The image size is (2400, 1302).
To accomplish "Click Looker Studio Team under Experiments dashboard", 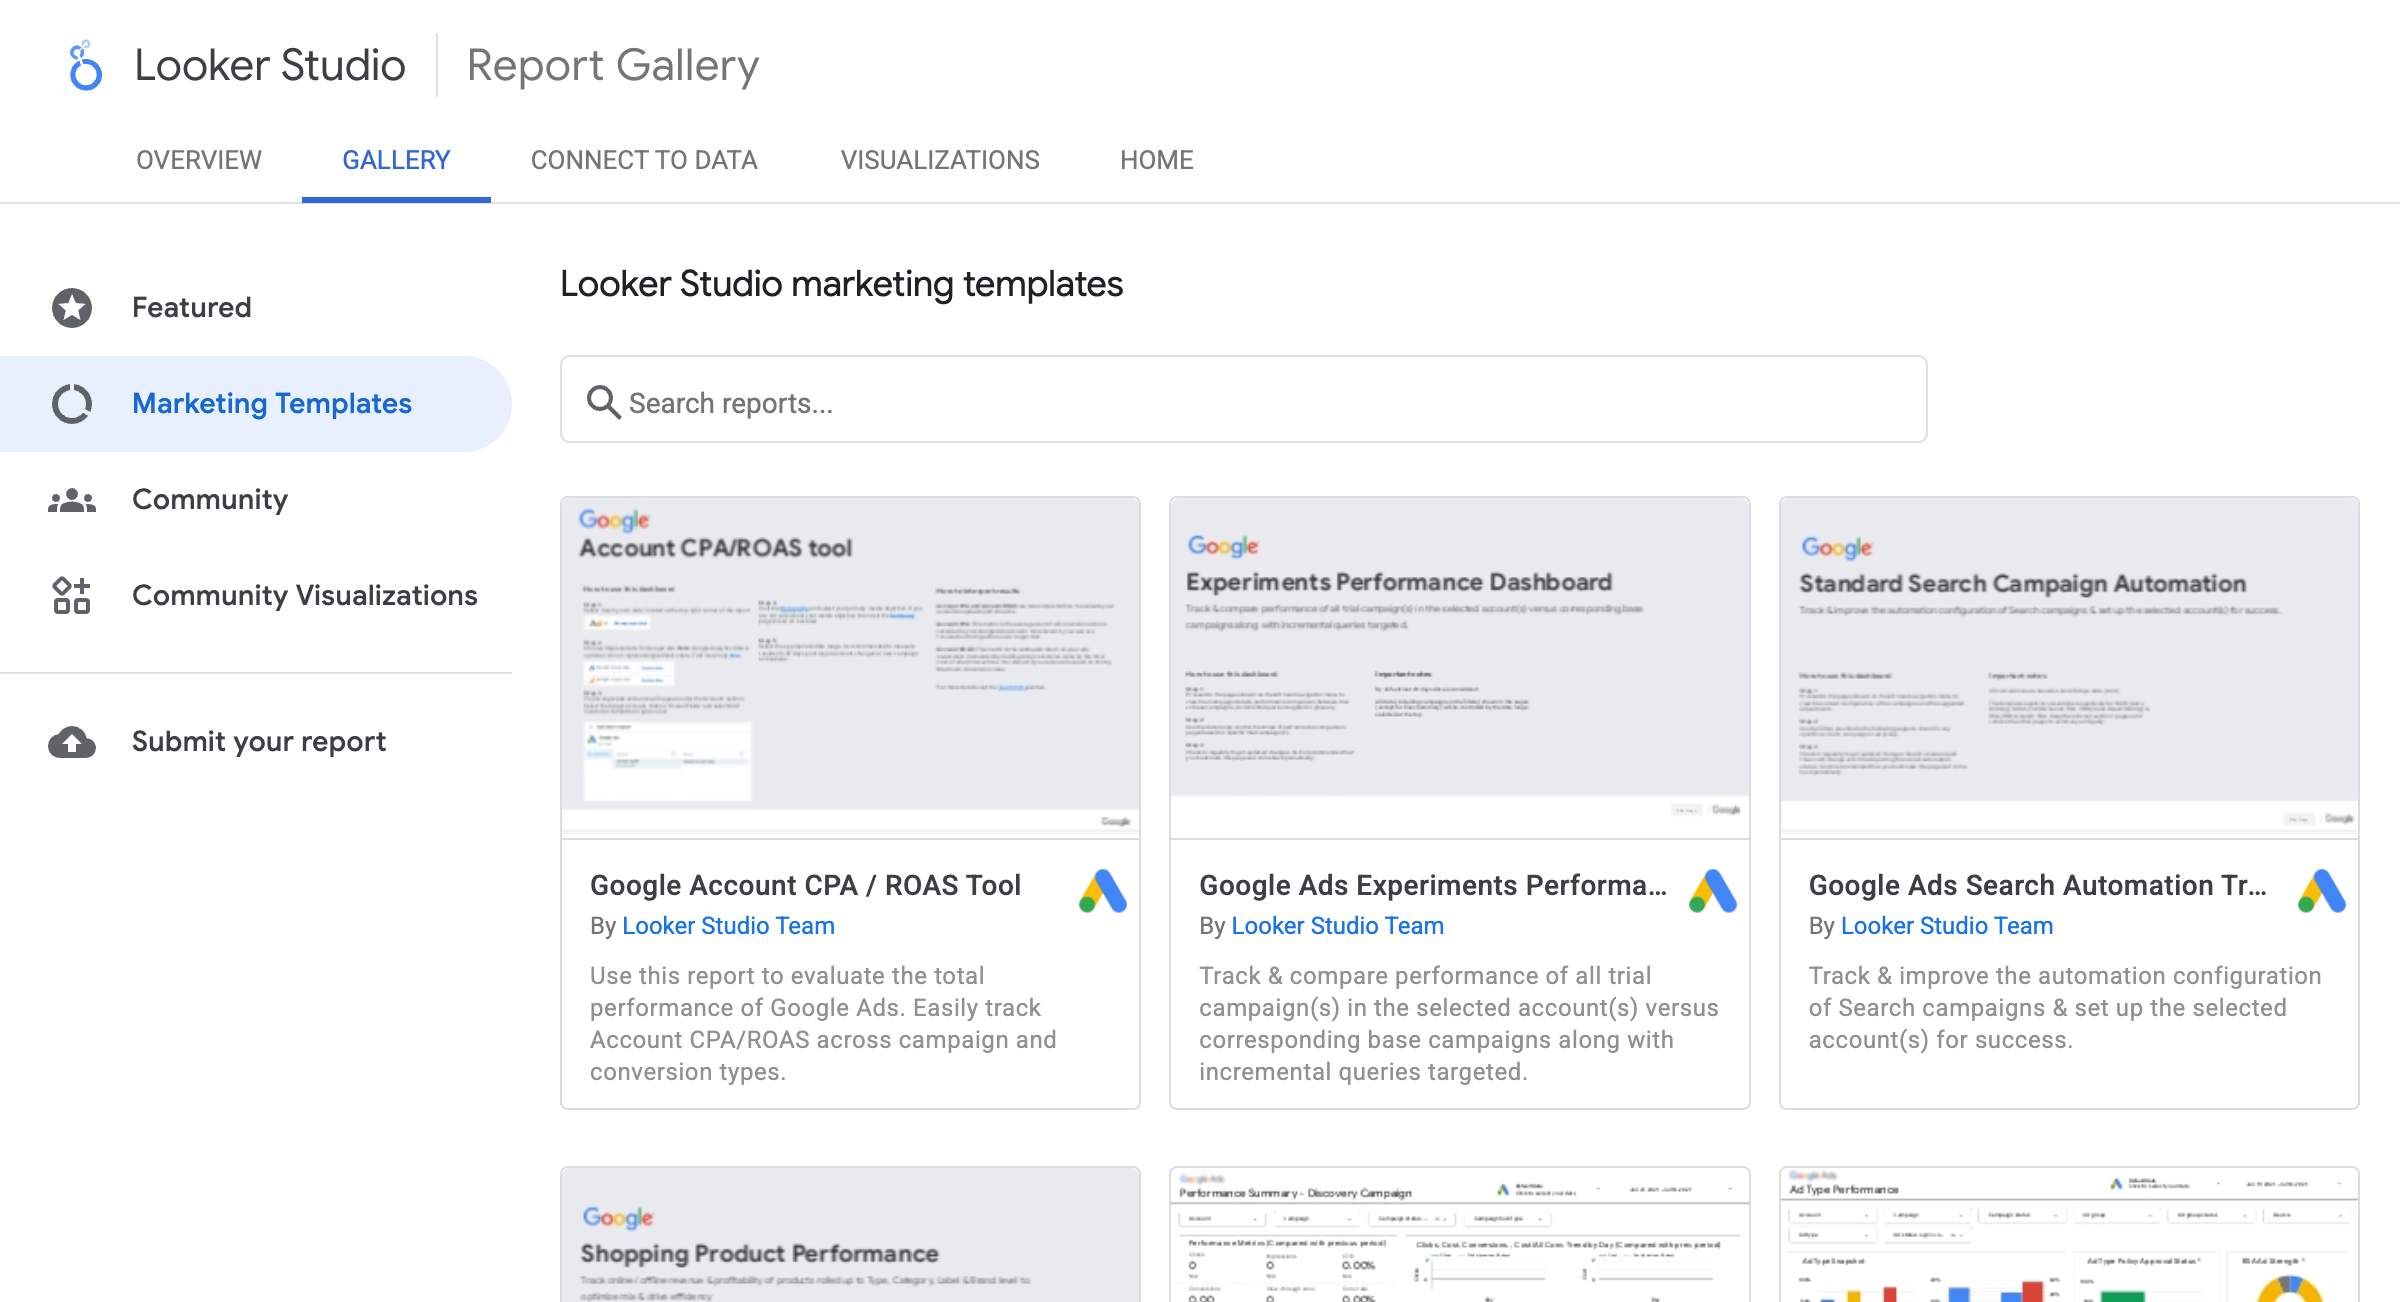I will (x=1337, y=926).
